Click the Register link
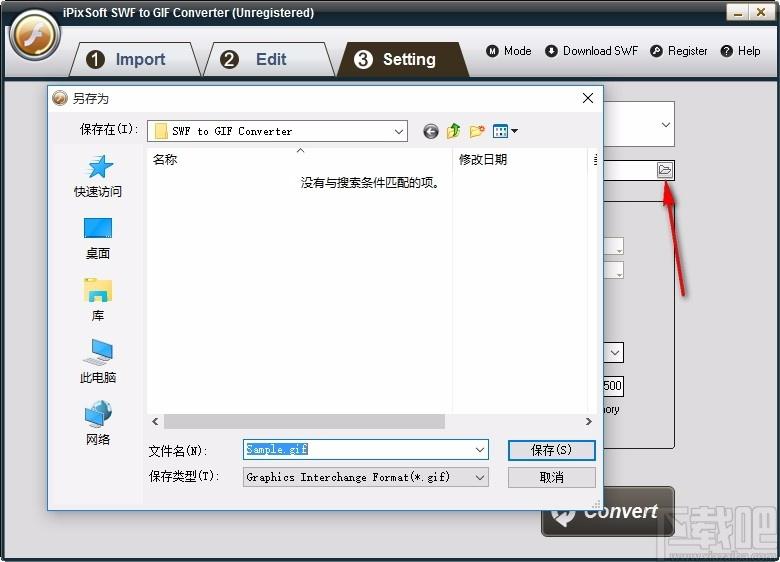This screenshot has height=562, width=780. [x=679, y=51]
